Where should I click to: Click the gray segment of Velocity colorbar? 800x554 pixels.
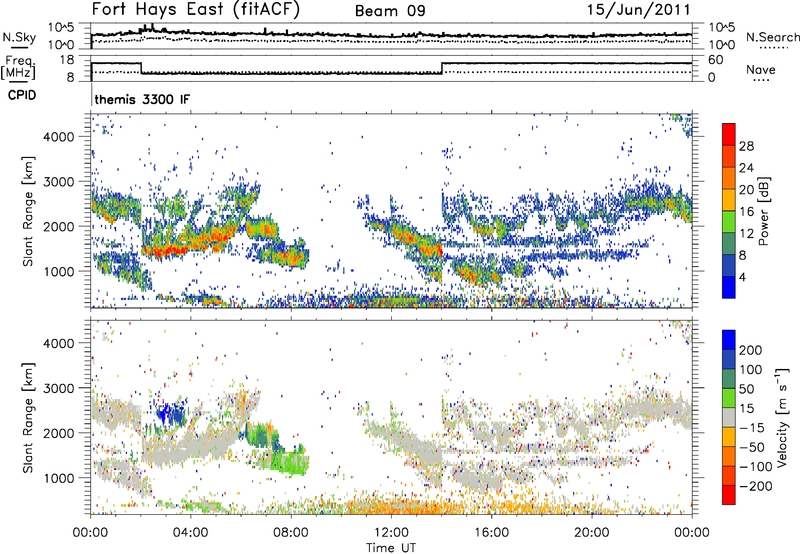pos(729,418)
